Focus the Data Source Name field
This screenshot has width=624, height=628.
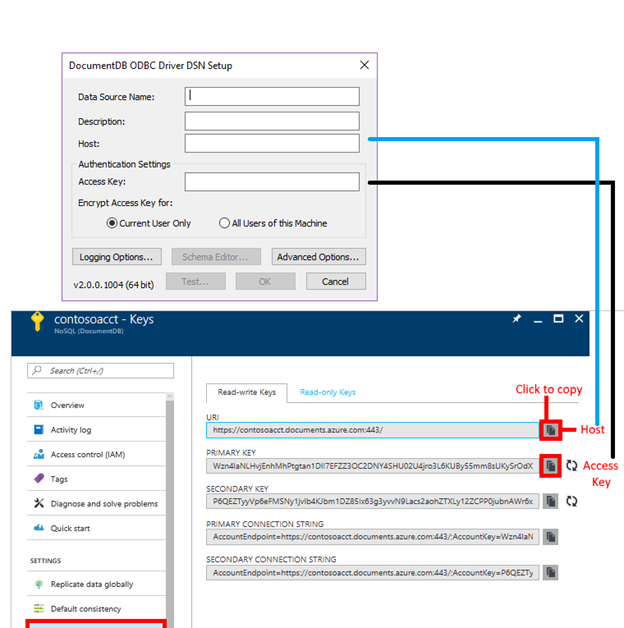click(272, 97)
